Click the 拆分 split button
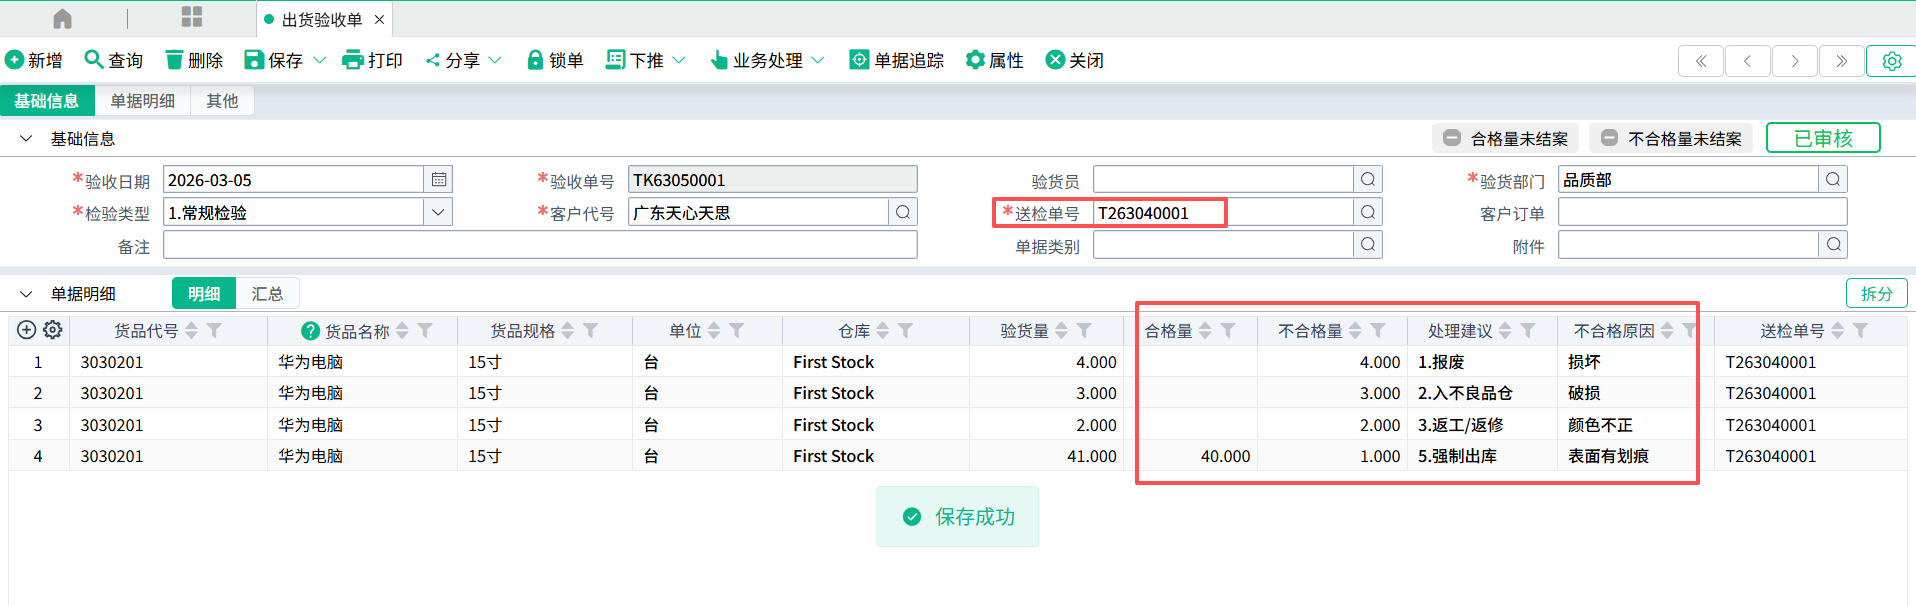 click(1876, 293)
